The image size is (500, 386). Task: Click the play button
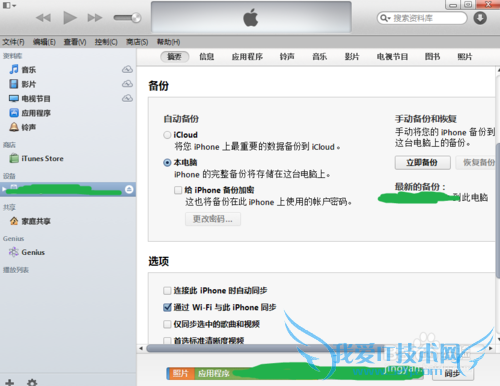(70, 18)
